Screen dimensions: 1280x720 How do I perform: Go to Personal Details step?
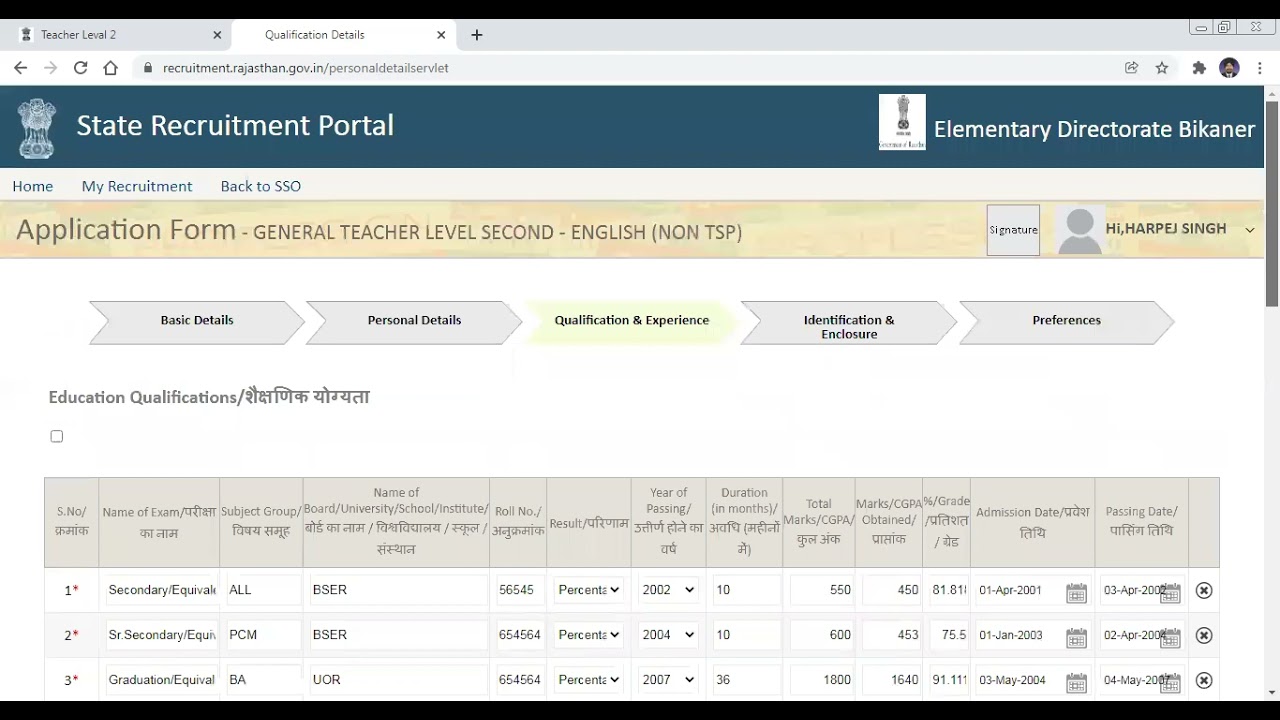point(414,322)
